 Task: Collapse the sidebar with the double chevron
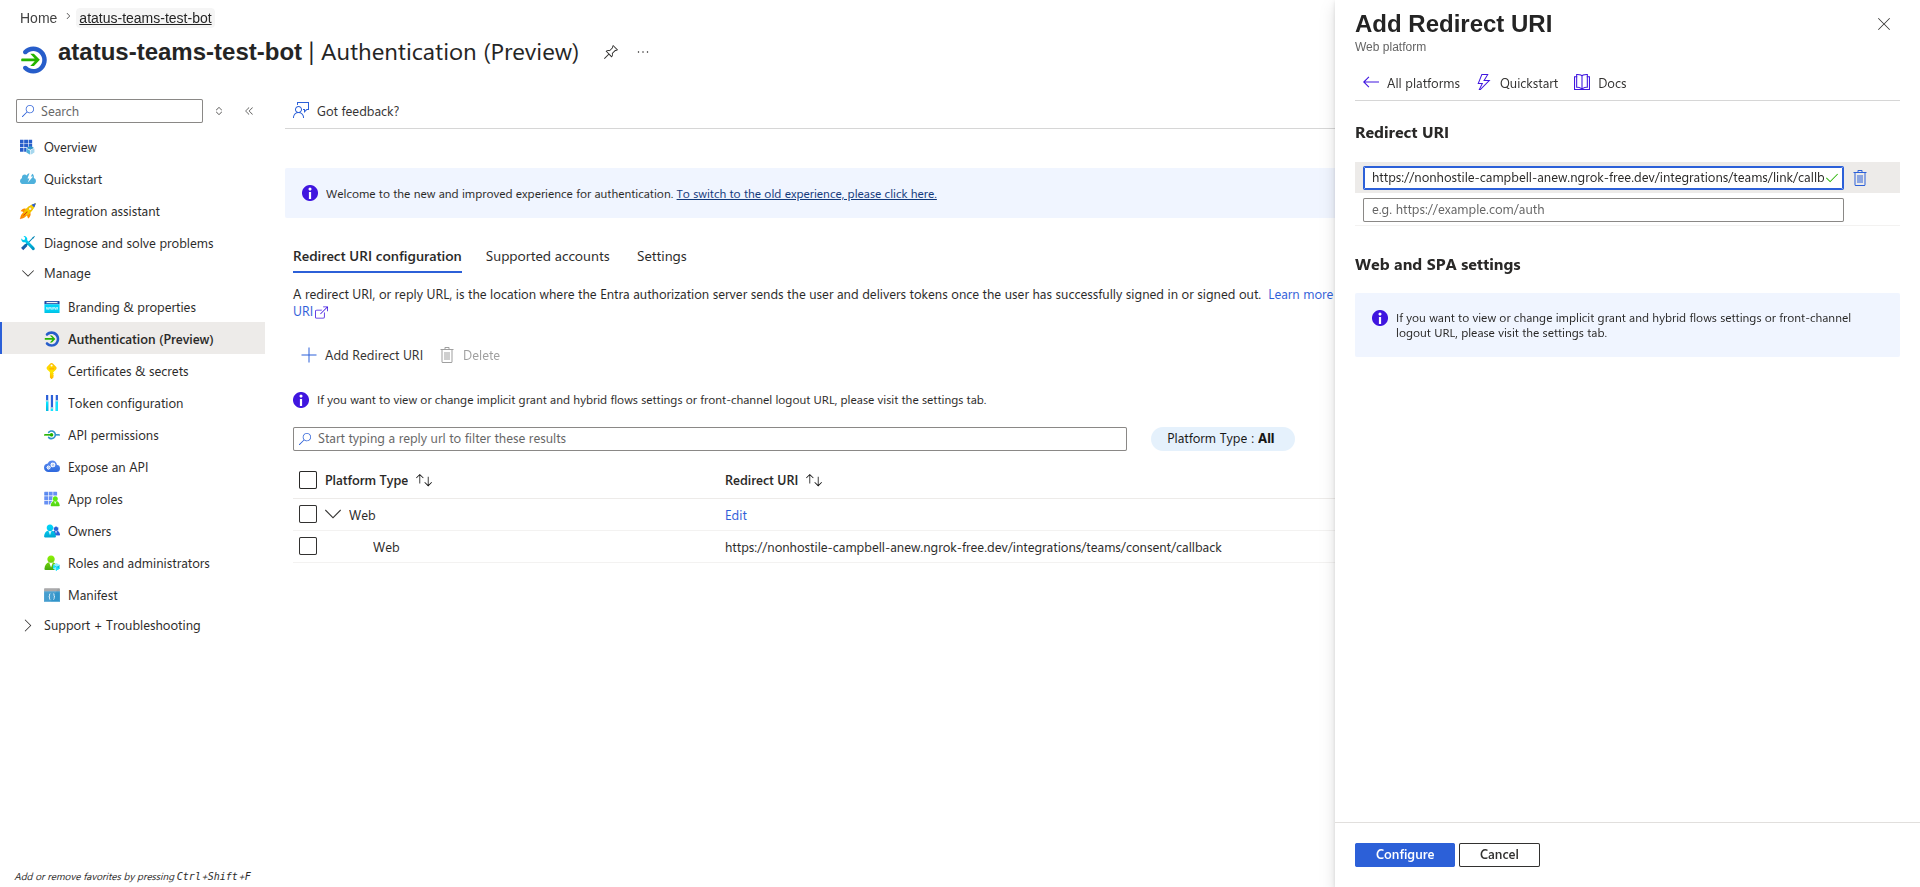pos(249,111)
